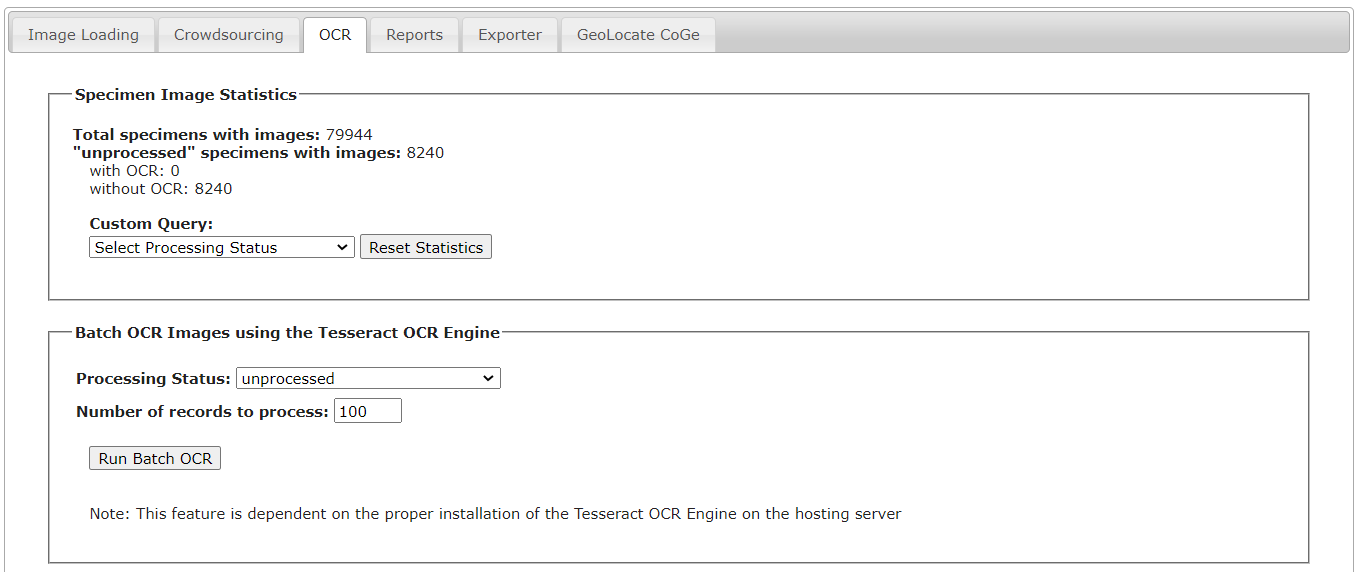Click the Run Batch OCR button

pyautogui.click(x=155, y=458)
